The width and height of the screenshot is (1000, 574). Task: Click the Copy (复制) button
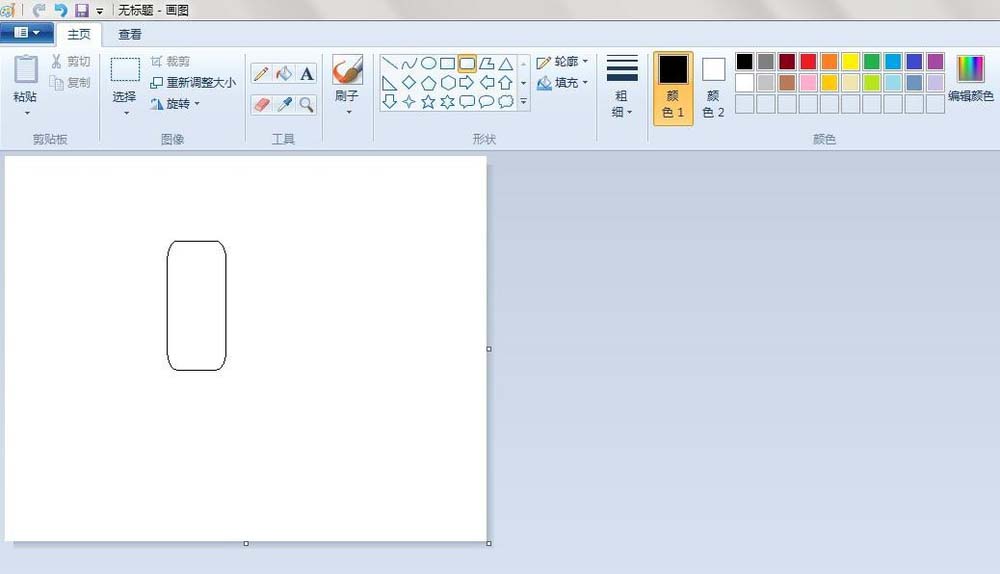click(x=71, y=82)
